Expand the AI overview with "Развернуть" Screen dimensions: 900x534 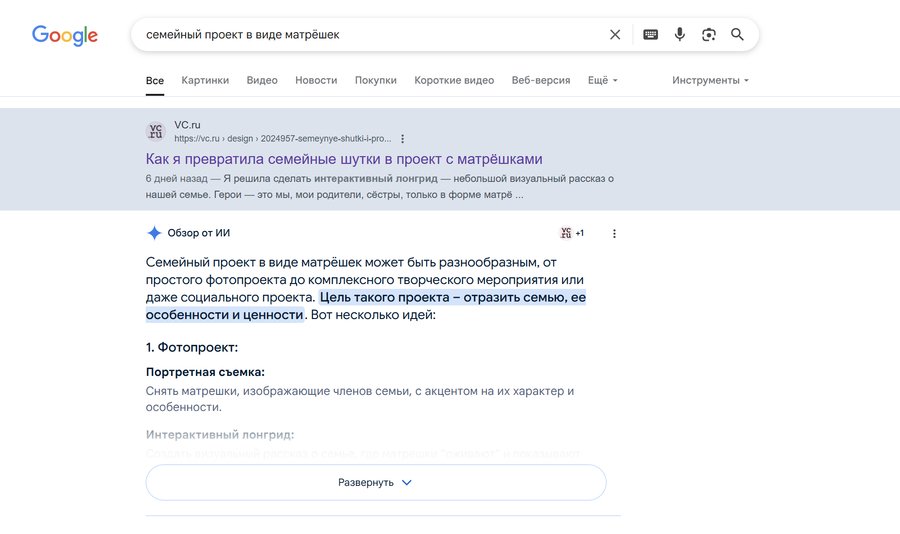pyautogui.click(x=375, y=482)
